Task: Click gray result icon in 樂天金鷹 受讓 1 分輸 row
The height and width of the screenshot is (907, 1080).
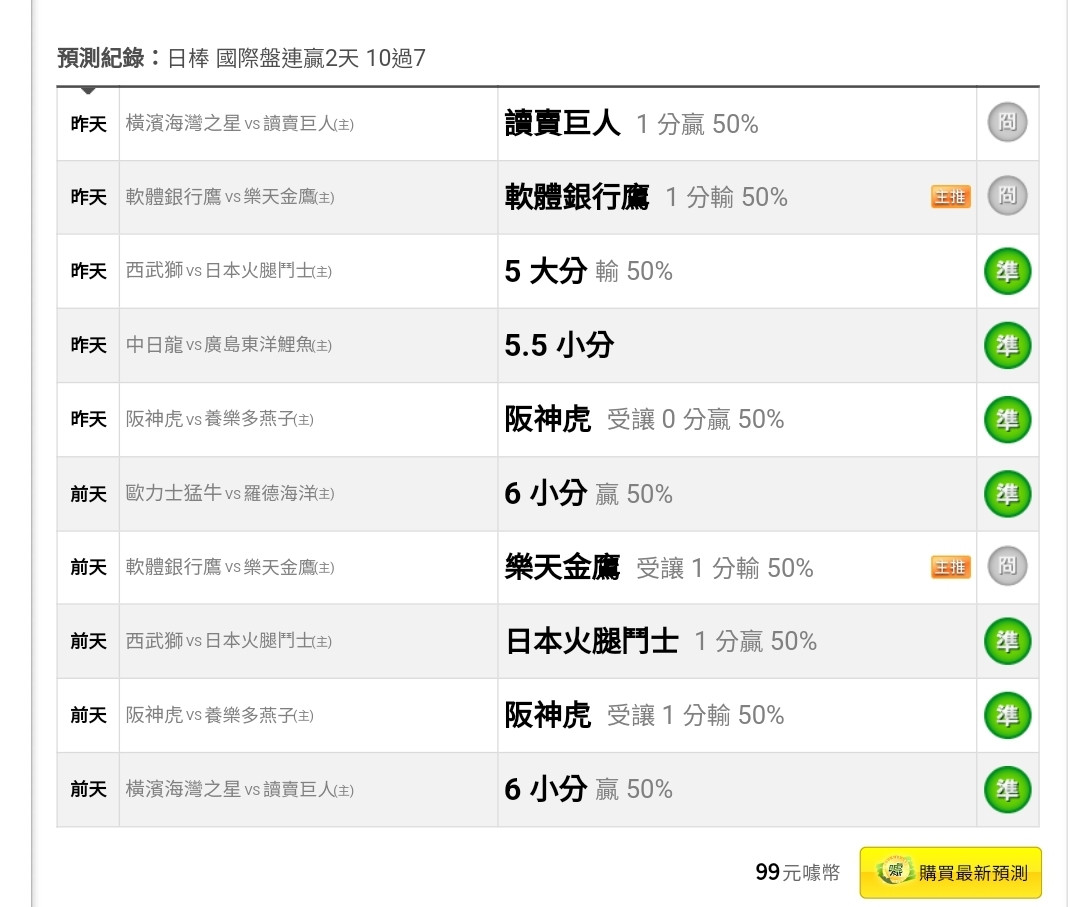Action: pyautogui.click(x=1007, y=566)
